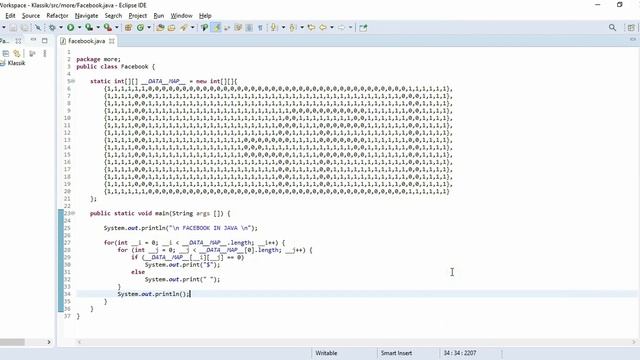Open Search dropdown arrow
Screen dimensions: 640x360
[193, 28]
